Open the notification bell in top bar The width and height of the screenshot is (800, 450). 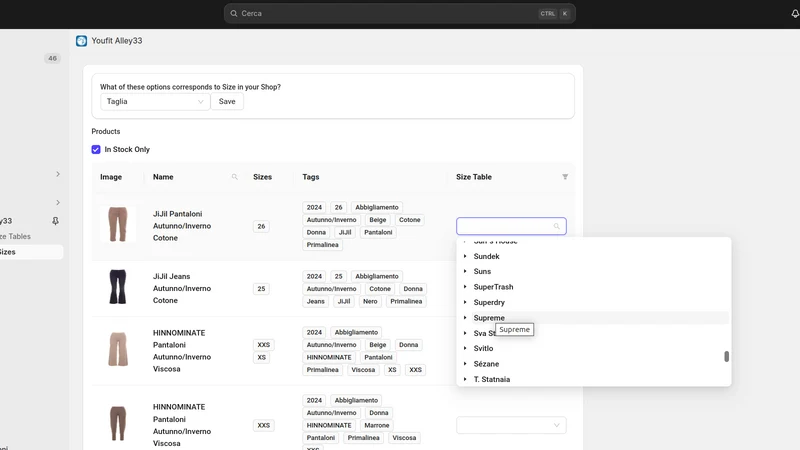[x=795, y=14]
